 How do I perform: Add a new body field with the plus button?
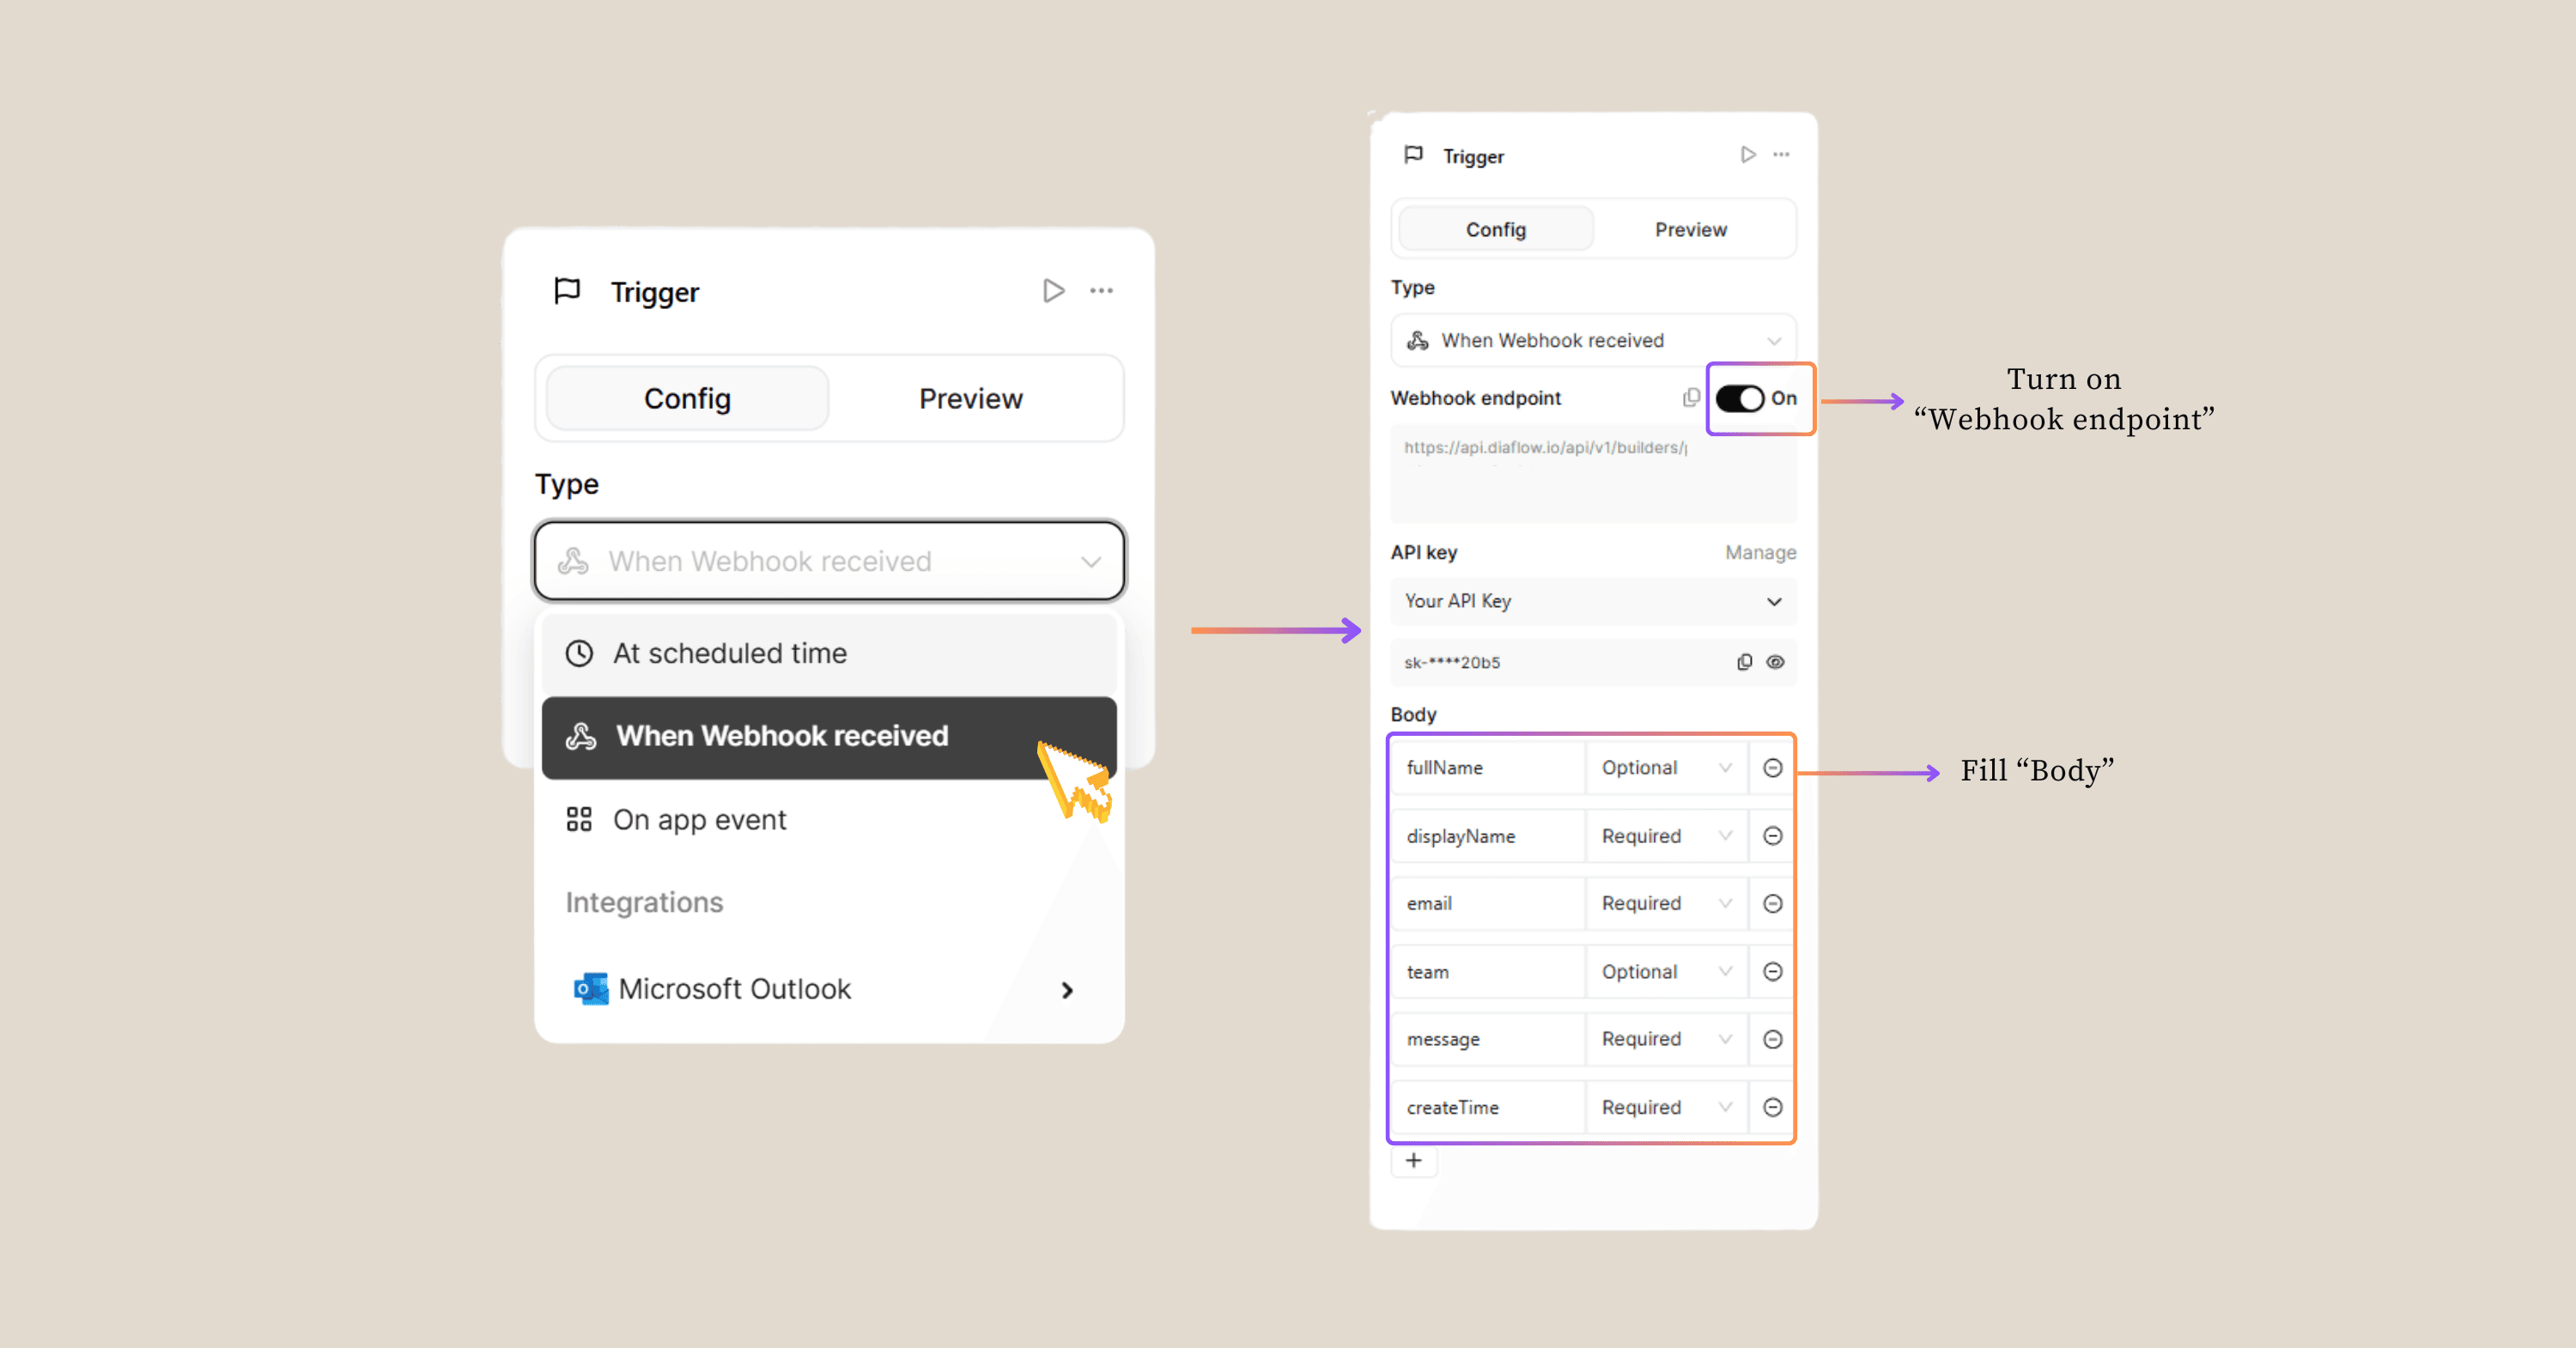click(1413, 1161)
